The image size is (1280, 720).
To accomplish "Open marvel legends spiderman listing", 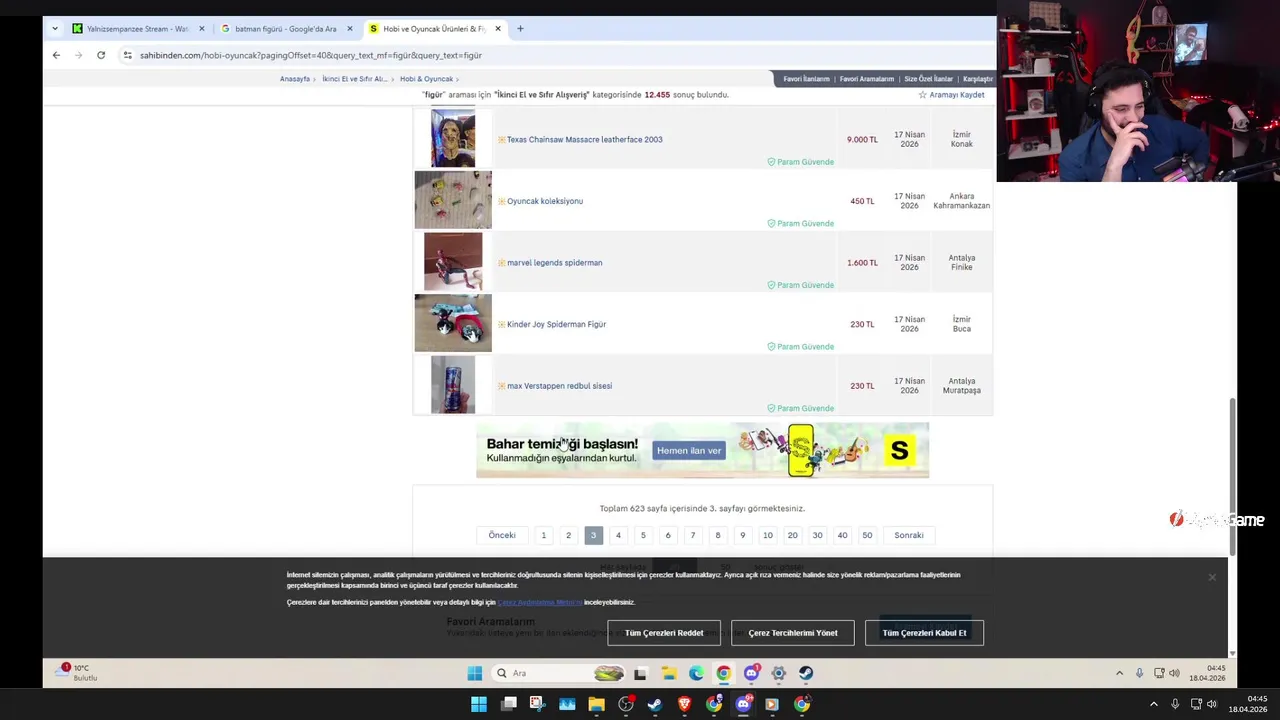I will point(554,263).
